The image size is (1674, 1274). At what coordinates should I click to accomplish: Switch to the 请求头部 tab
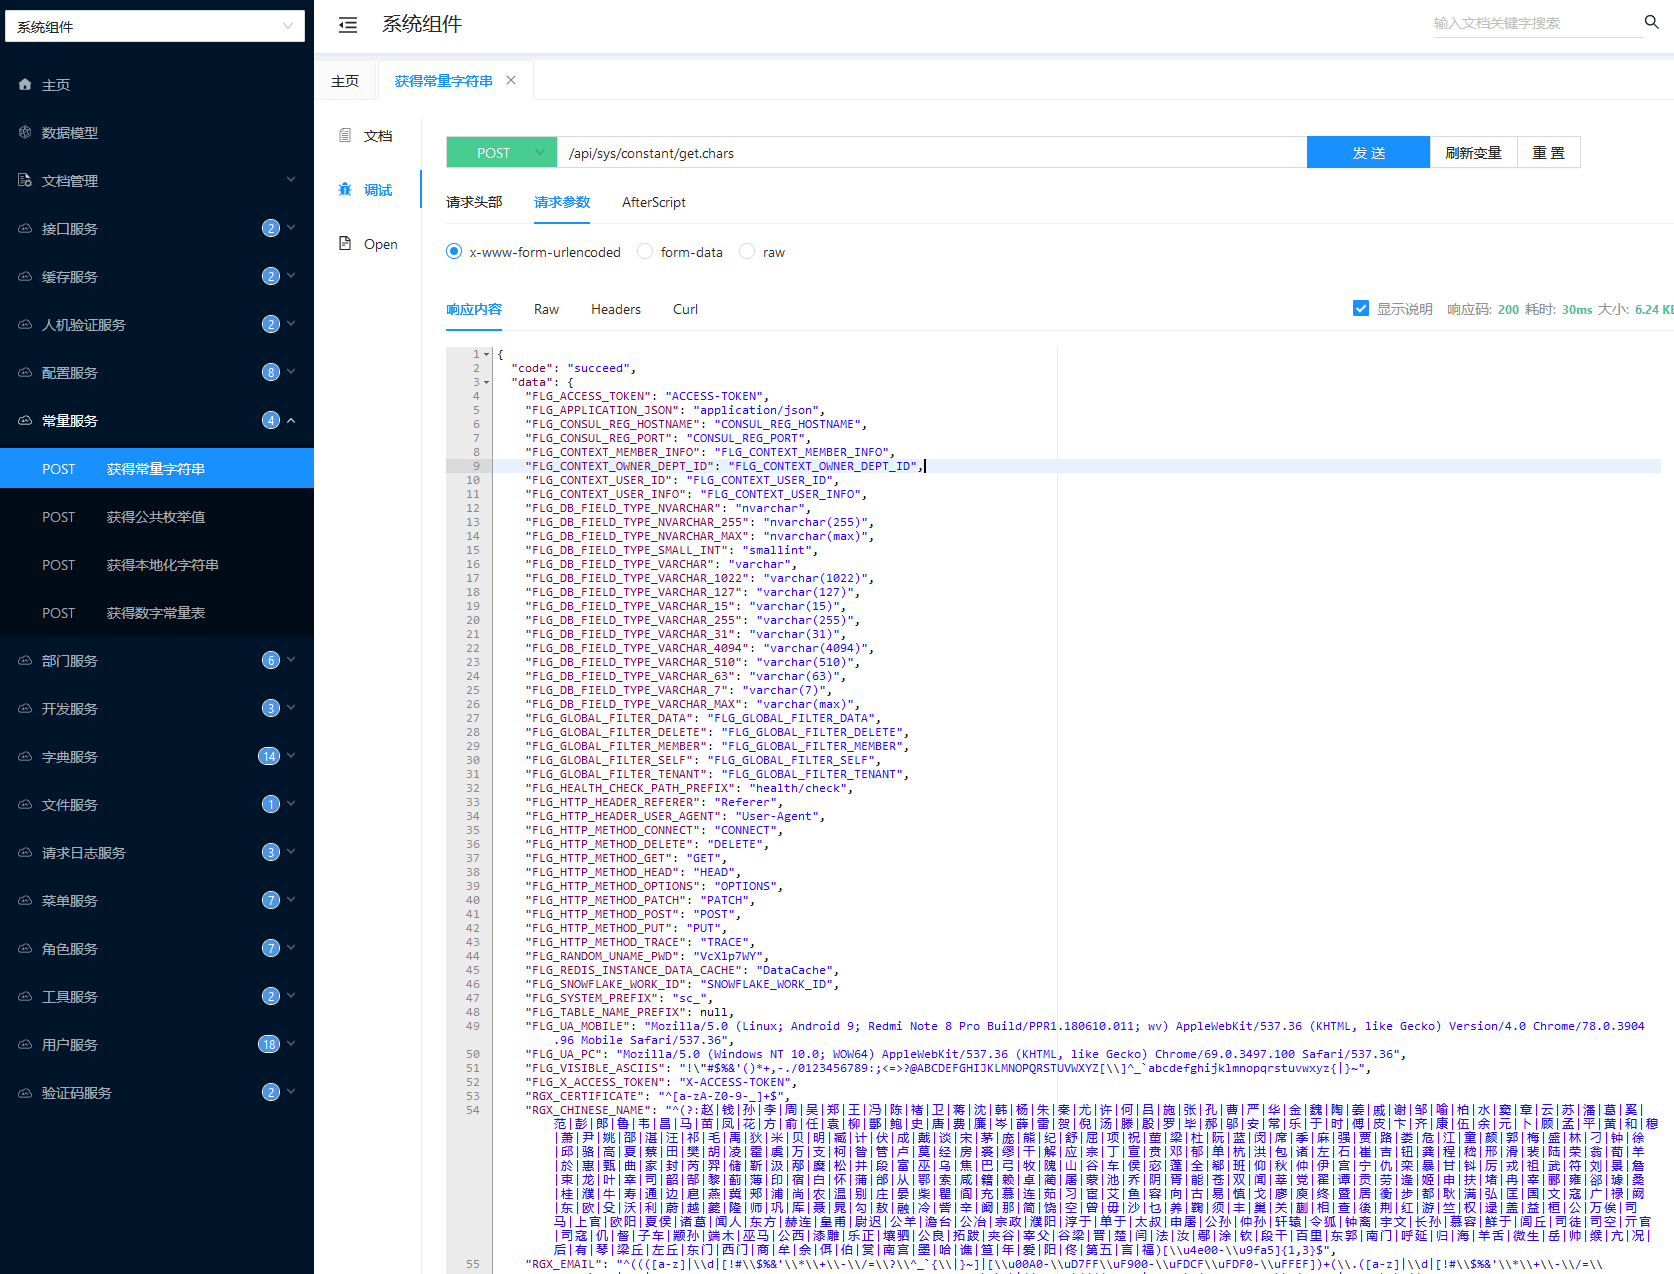pos(474,202)
